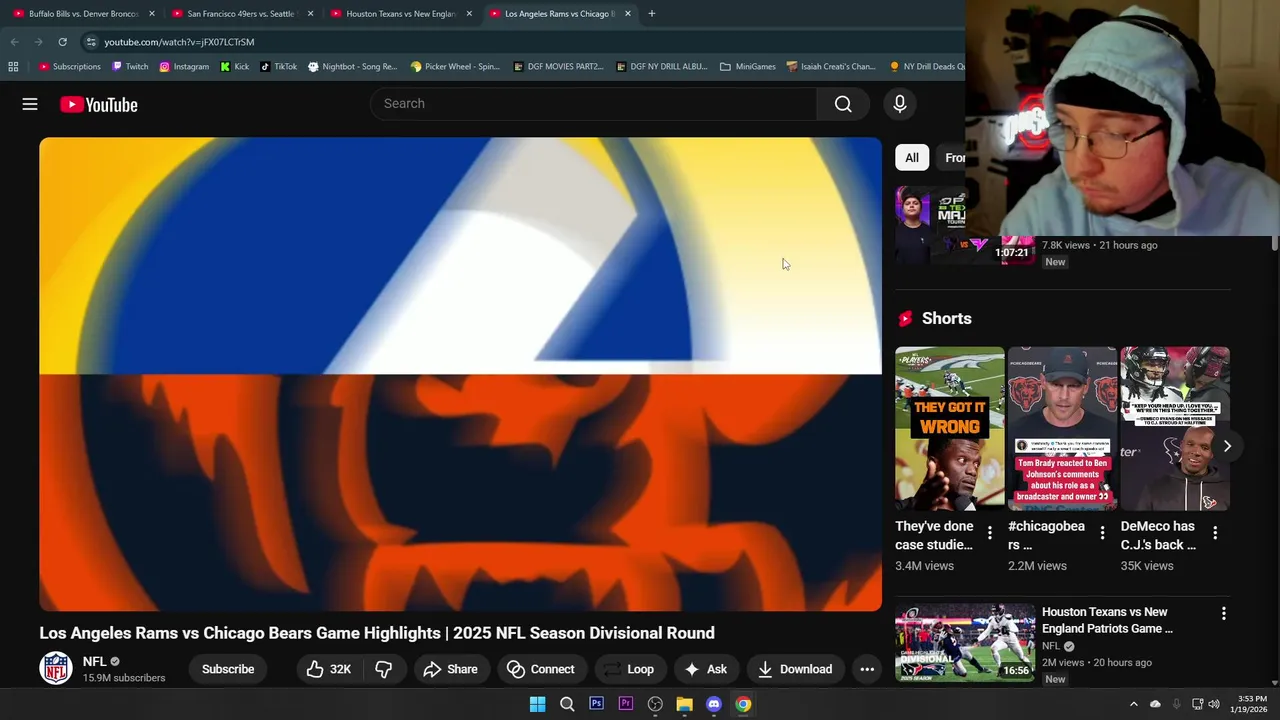Open the 1:07:21 recommended video thumbnail

click(965, 225)
